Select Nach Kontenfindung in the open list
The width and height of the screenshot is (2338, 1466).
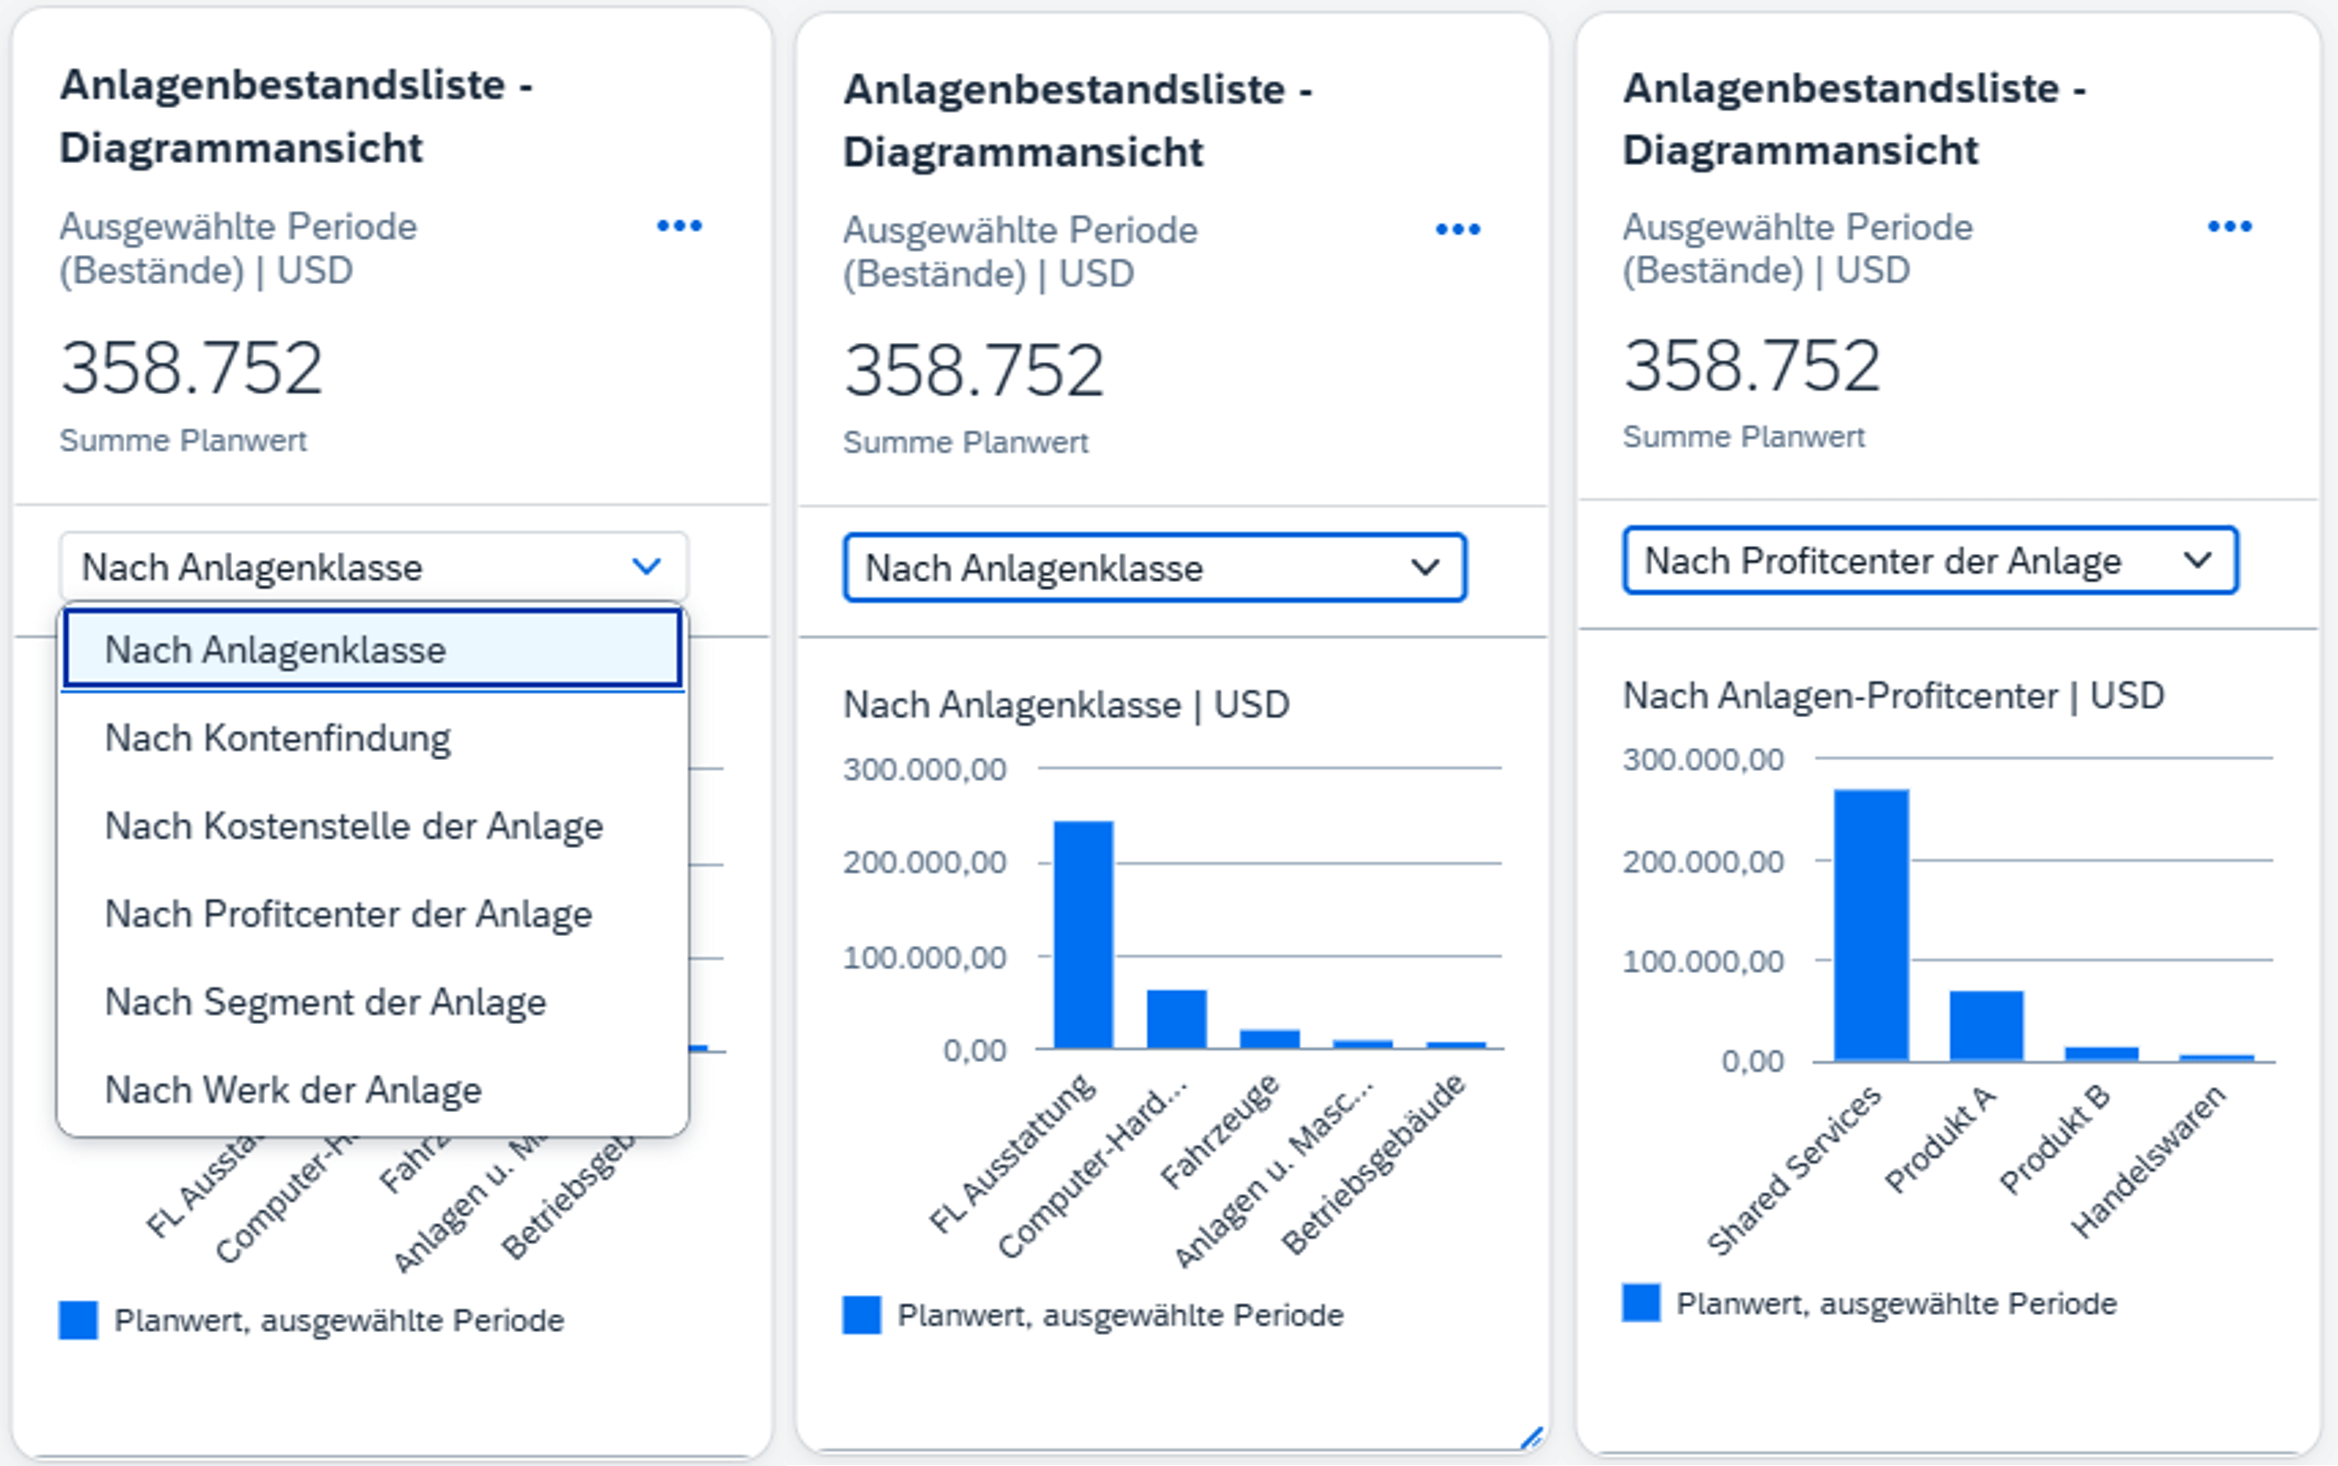(x=278, y=738)
